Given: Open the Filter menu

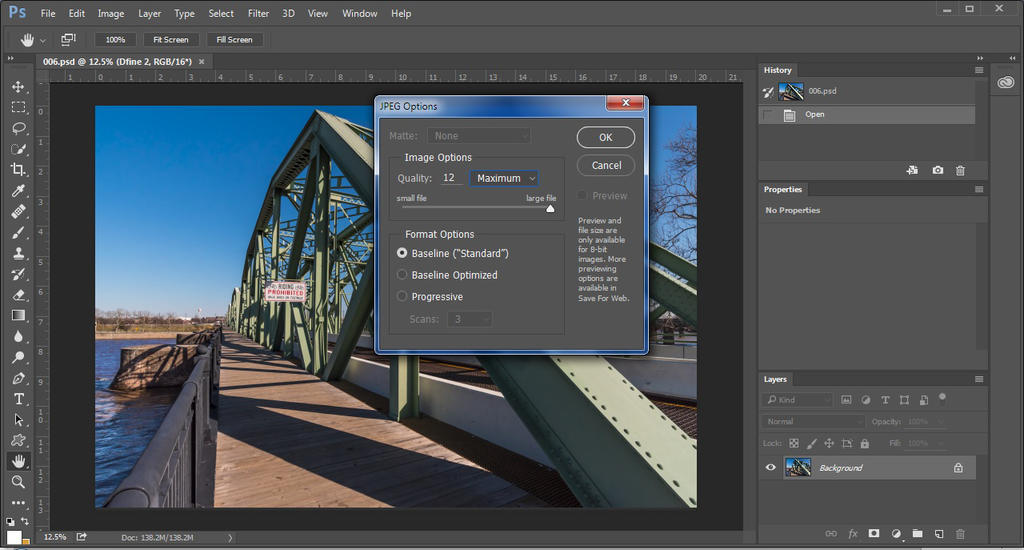Looking at the screenshot, I should [258, 14].
